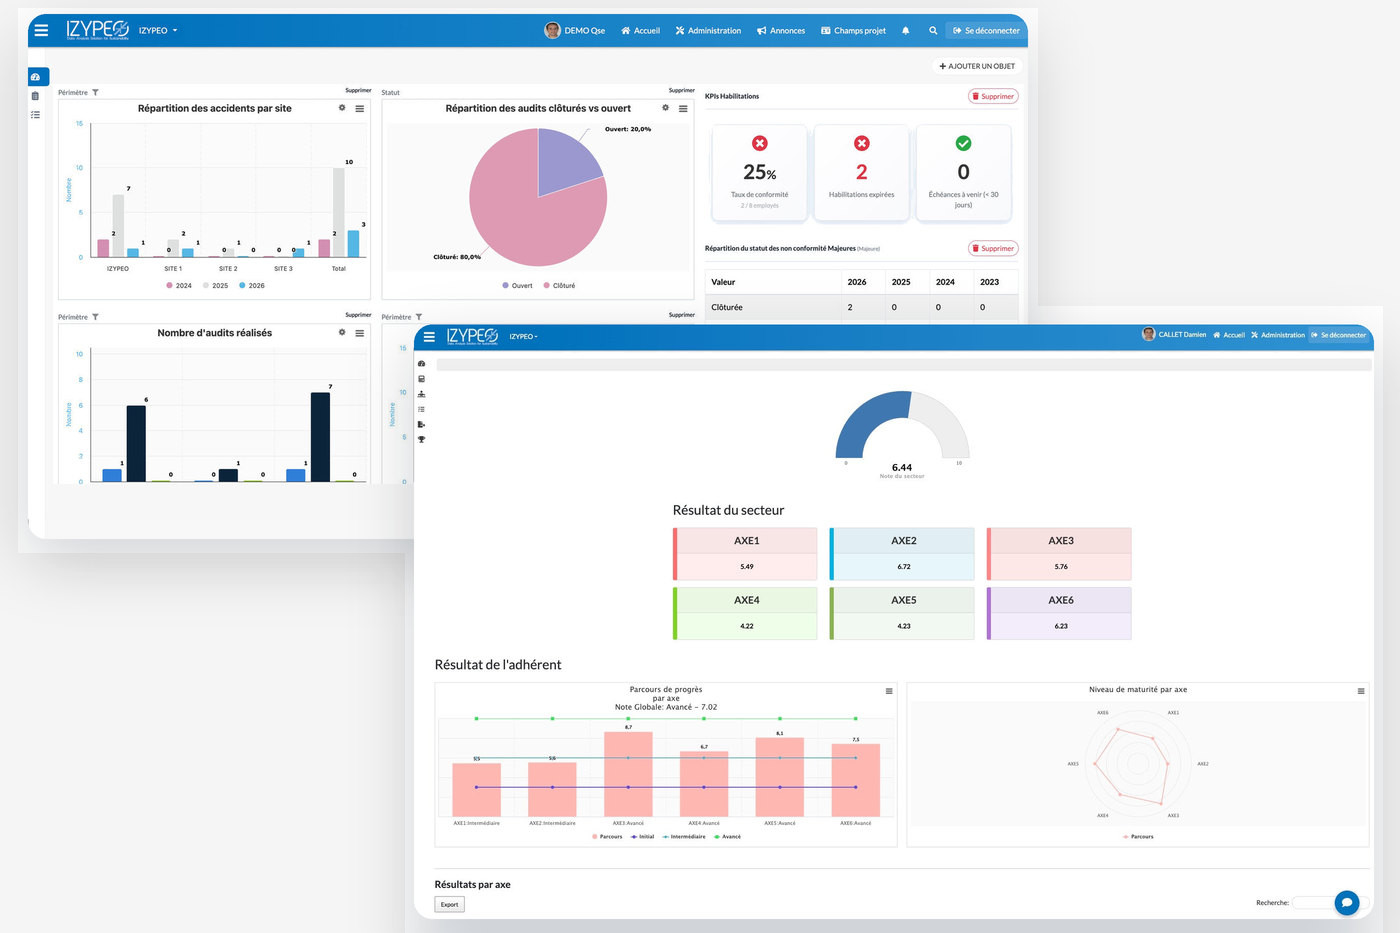Delete the non conformité Majeures table with Supprimer
1400x933 pixels.
click(993, 248)
